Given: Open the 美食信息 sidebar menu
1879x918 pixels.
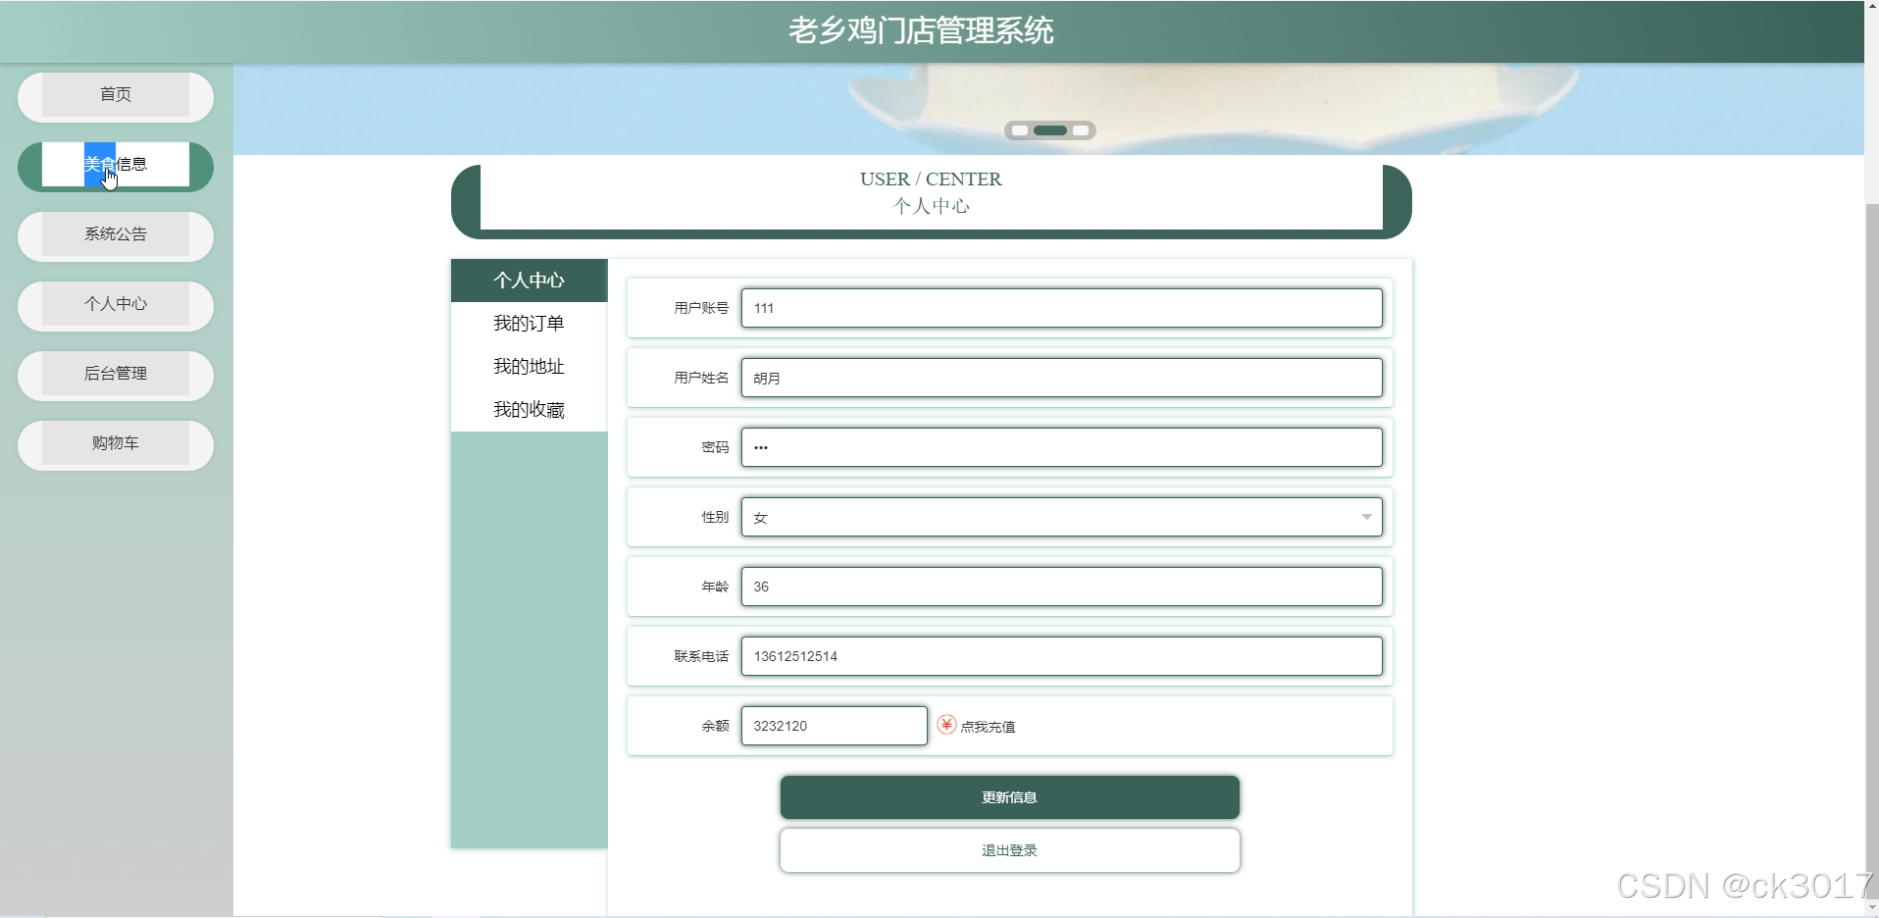Looking at the screenshot, I should point(115,165).
